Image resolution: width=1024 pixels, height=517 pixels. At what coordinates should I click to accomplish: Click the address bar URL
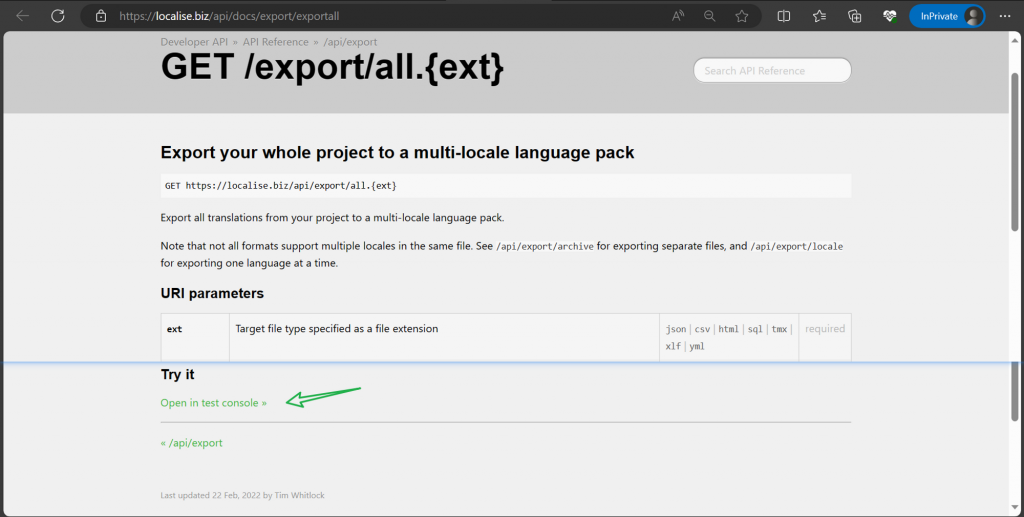pyautogui.click(x=229, y=16)
